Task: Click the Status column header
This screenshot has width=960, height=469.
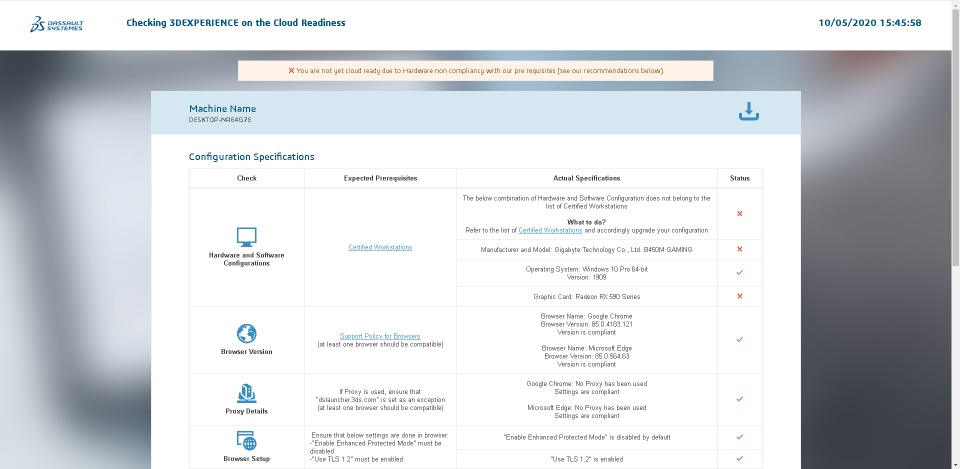Action: pos(740,178)
